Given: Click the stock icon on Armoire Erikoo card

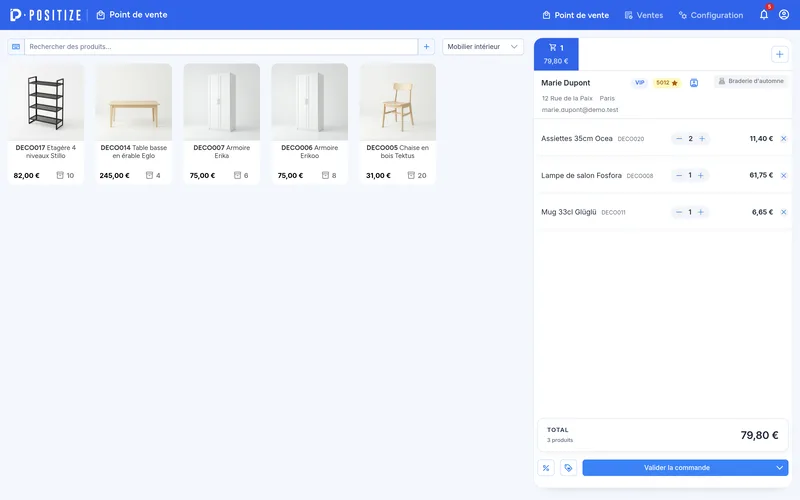Looking at the screenshot, I should click(325, 175).
